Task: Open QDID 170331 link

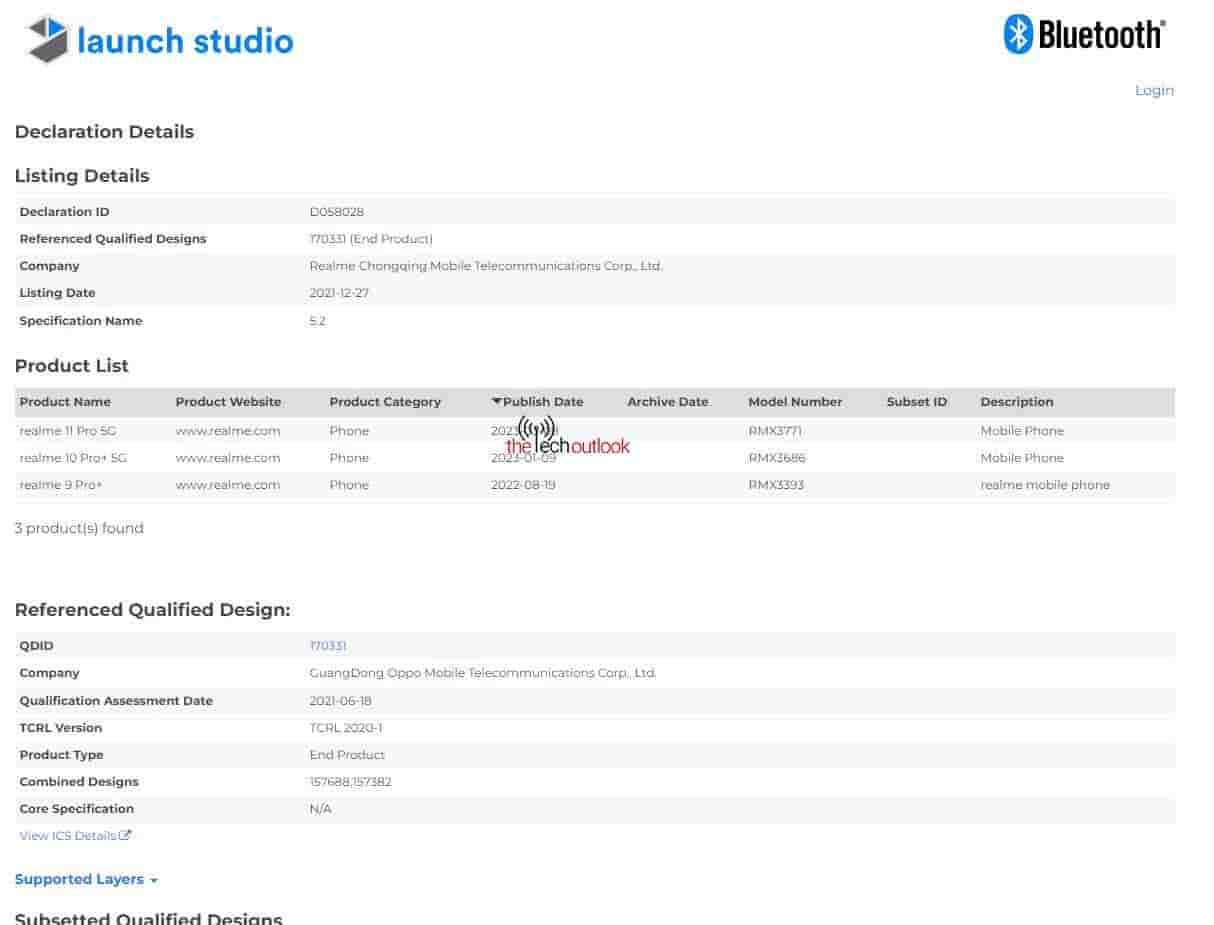Action: (x=327, y=646)
